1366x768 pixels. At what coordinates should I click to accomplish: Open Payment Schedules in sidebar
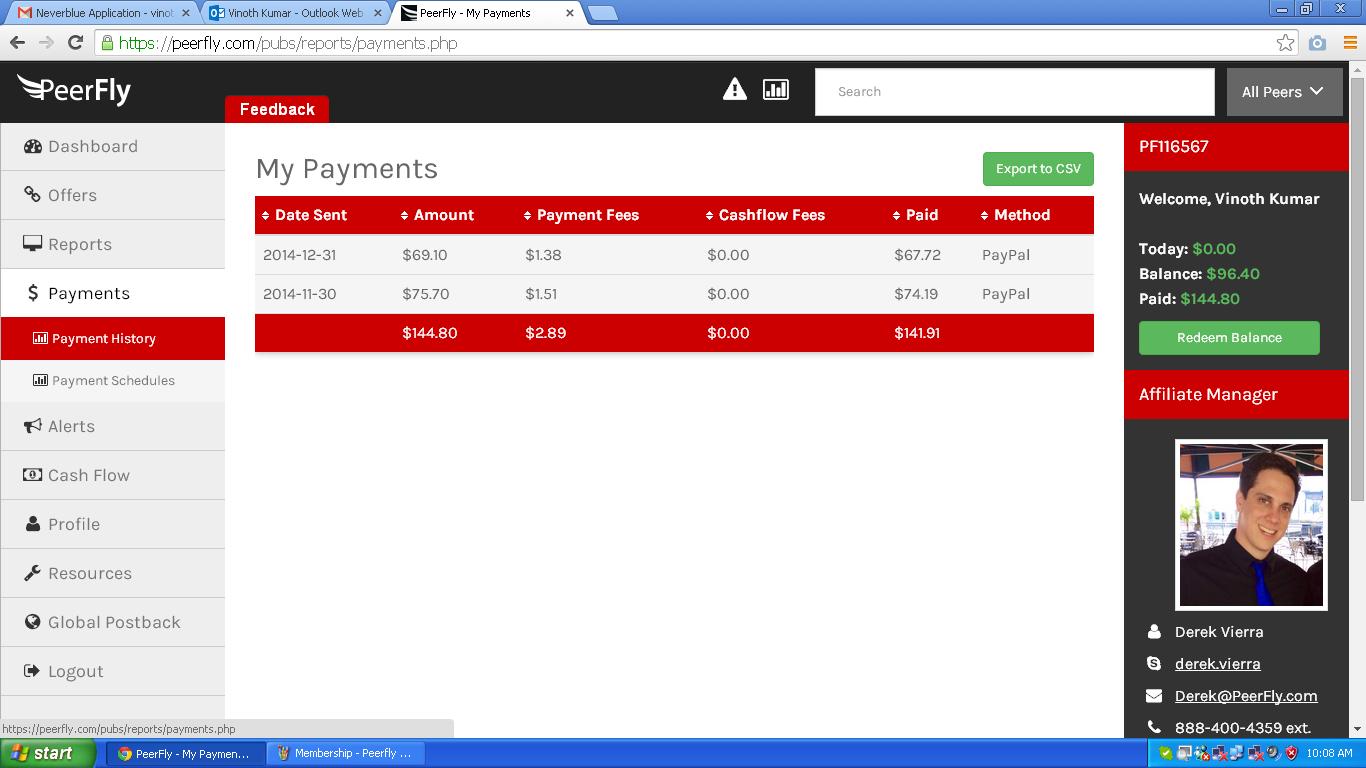coord(113,381)
